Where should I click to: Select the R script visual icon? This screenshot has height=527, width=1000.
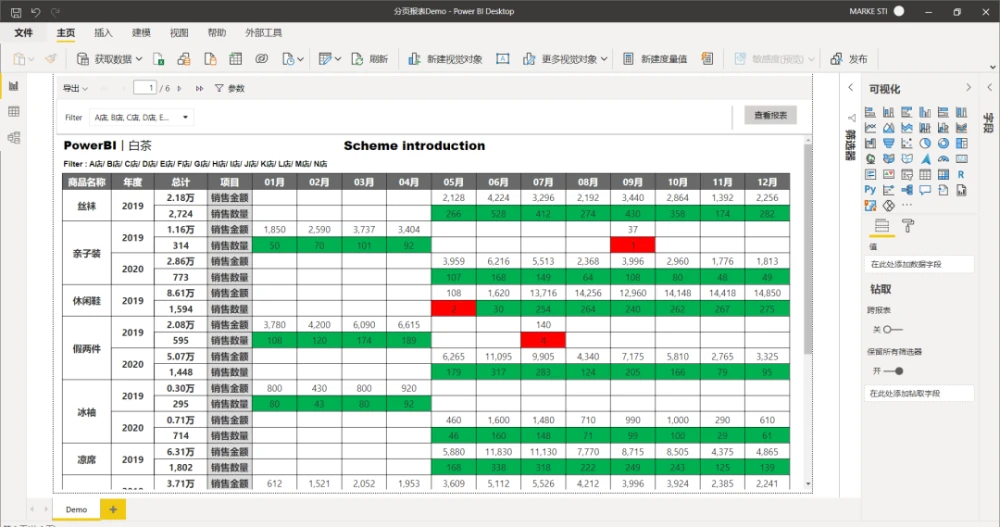961,173
